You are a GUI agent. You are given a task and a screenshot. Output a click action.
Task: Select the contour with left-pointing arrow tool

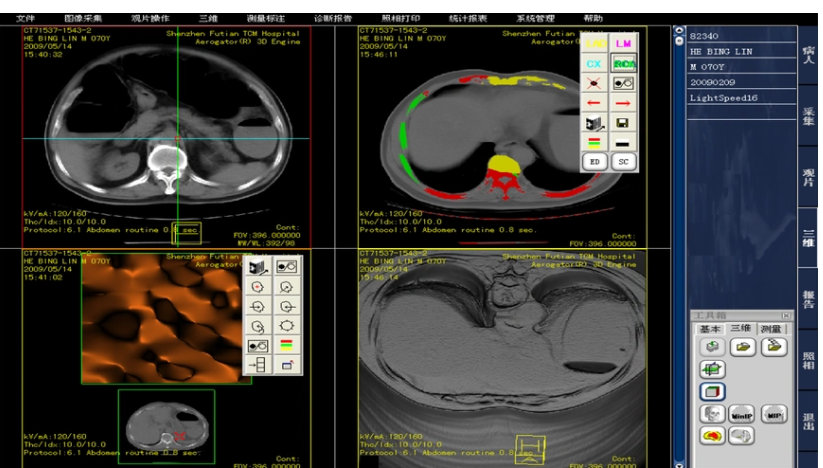[287, 306]
